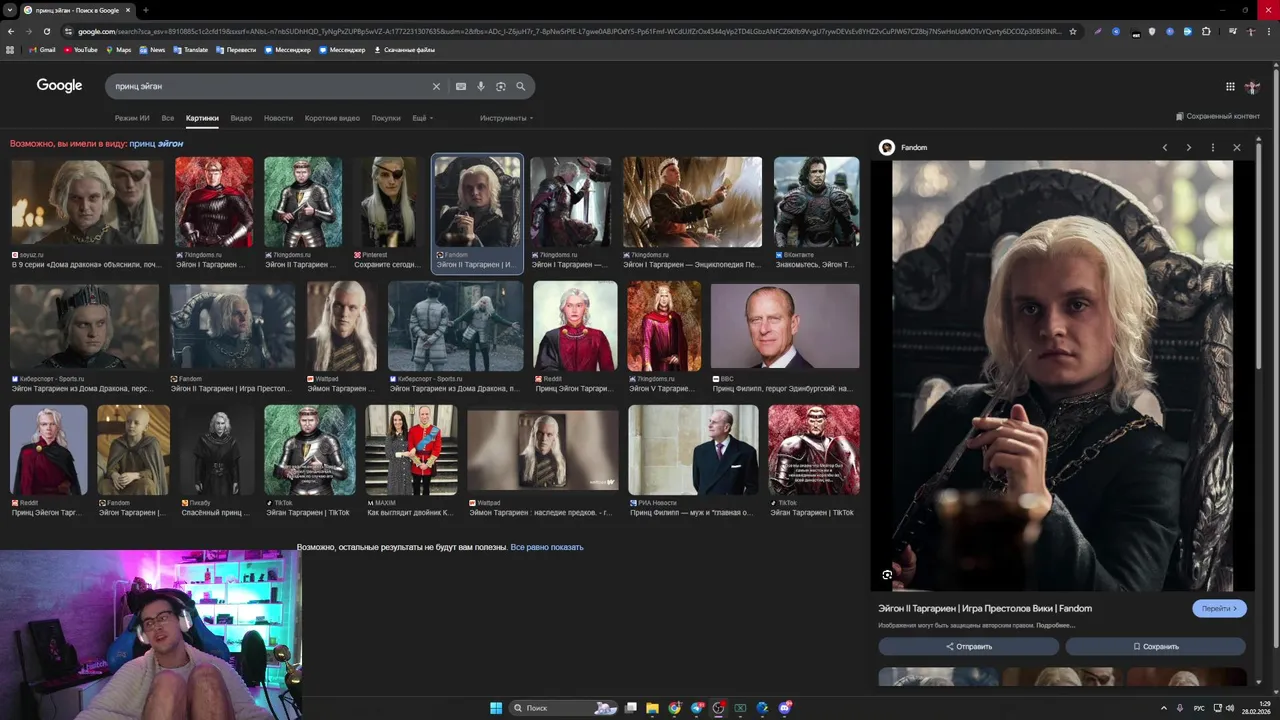
Task: Open Google Lens image search icon
Action: pyautogui.click(x=501, y=86)
